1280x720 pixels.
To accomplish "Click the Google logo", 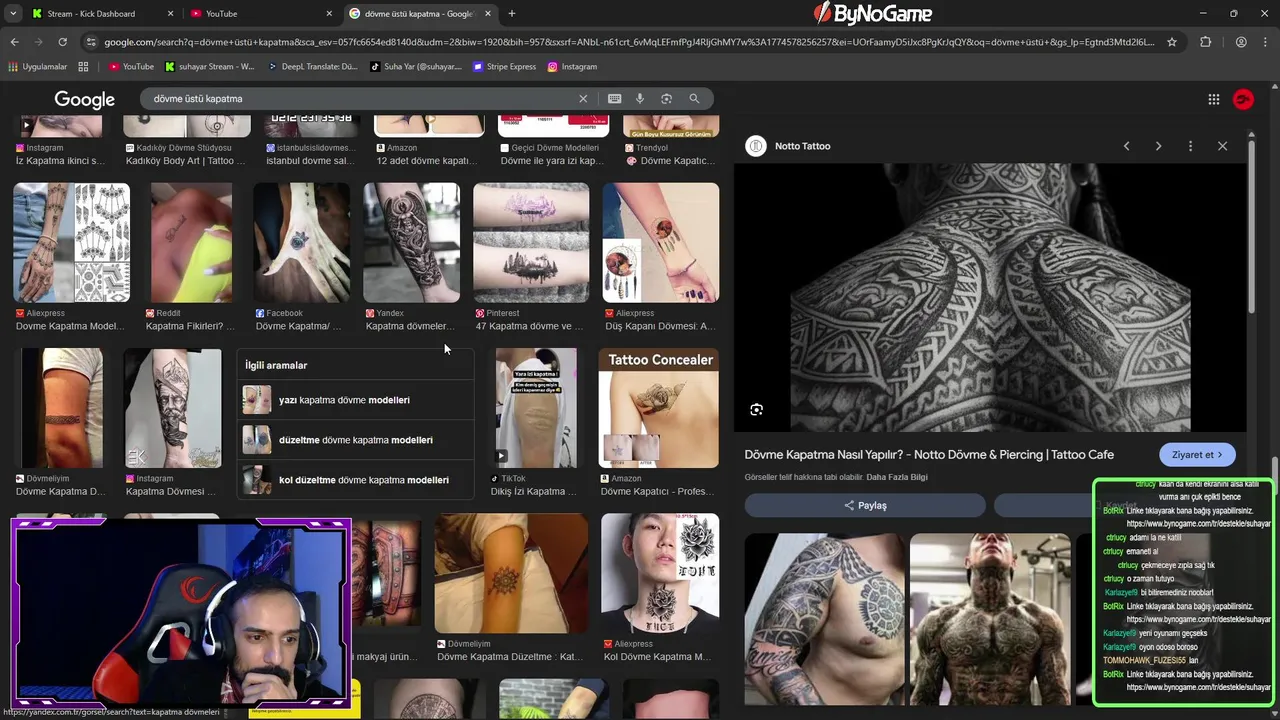I will pyautogui.click(x=85, y=99).
